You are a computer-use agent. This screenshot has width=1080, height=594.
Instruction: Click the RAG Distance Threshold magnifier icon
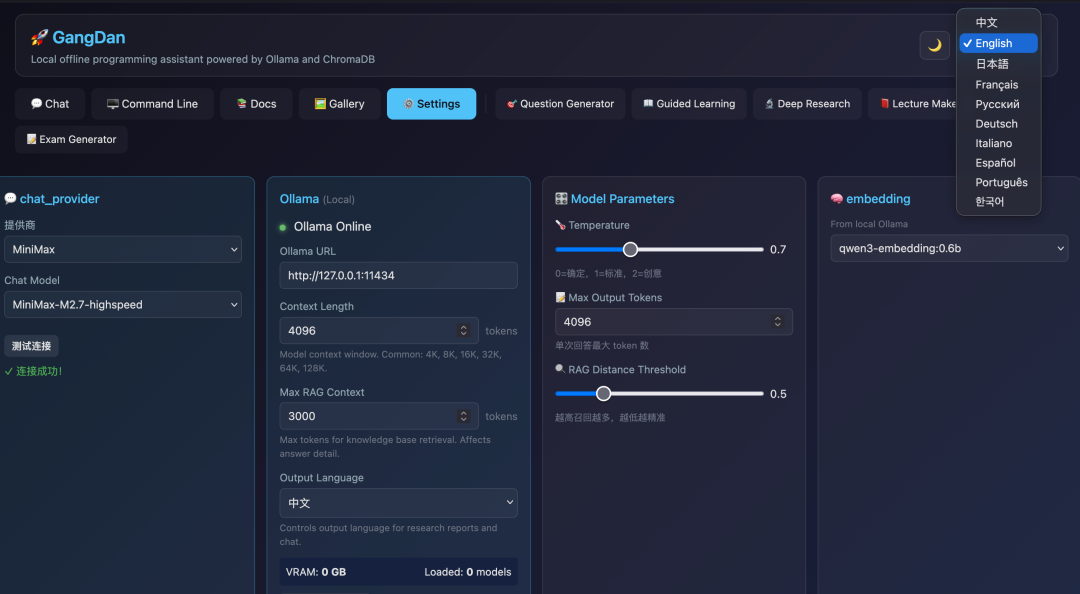[x=561, y=369]
